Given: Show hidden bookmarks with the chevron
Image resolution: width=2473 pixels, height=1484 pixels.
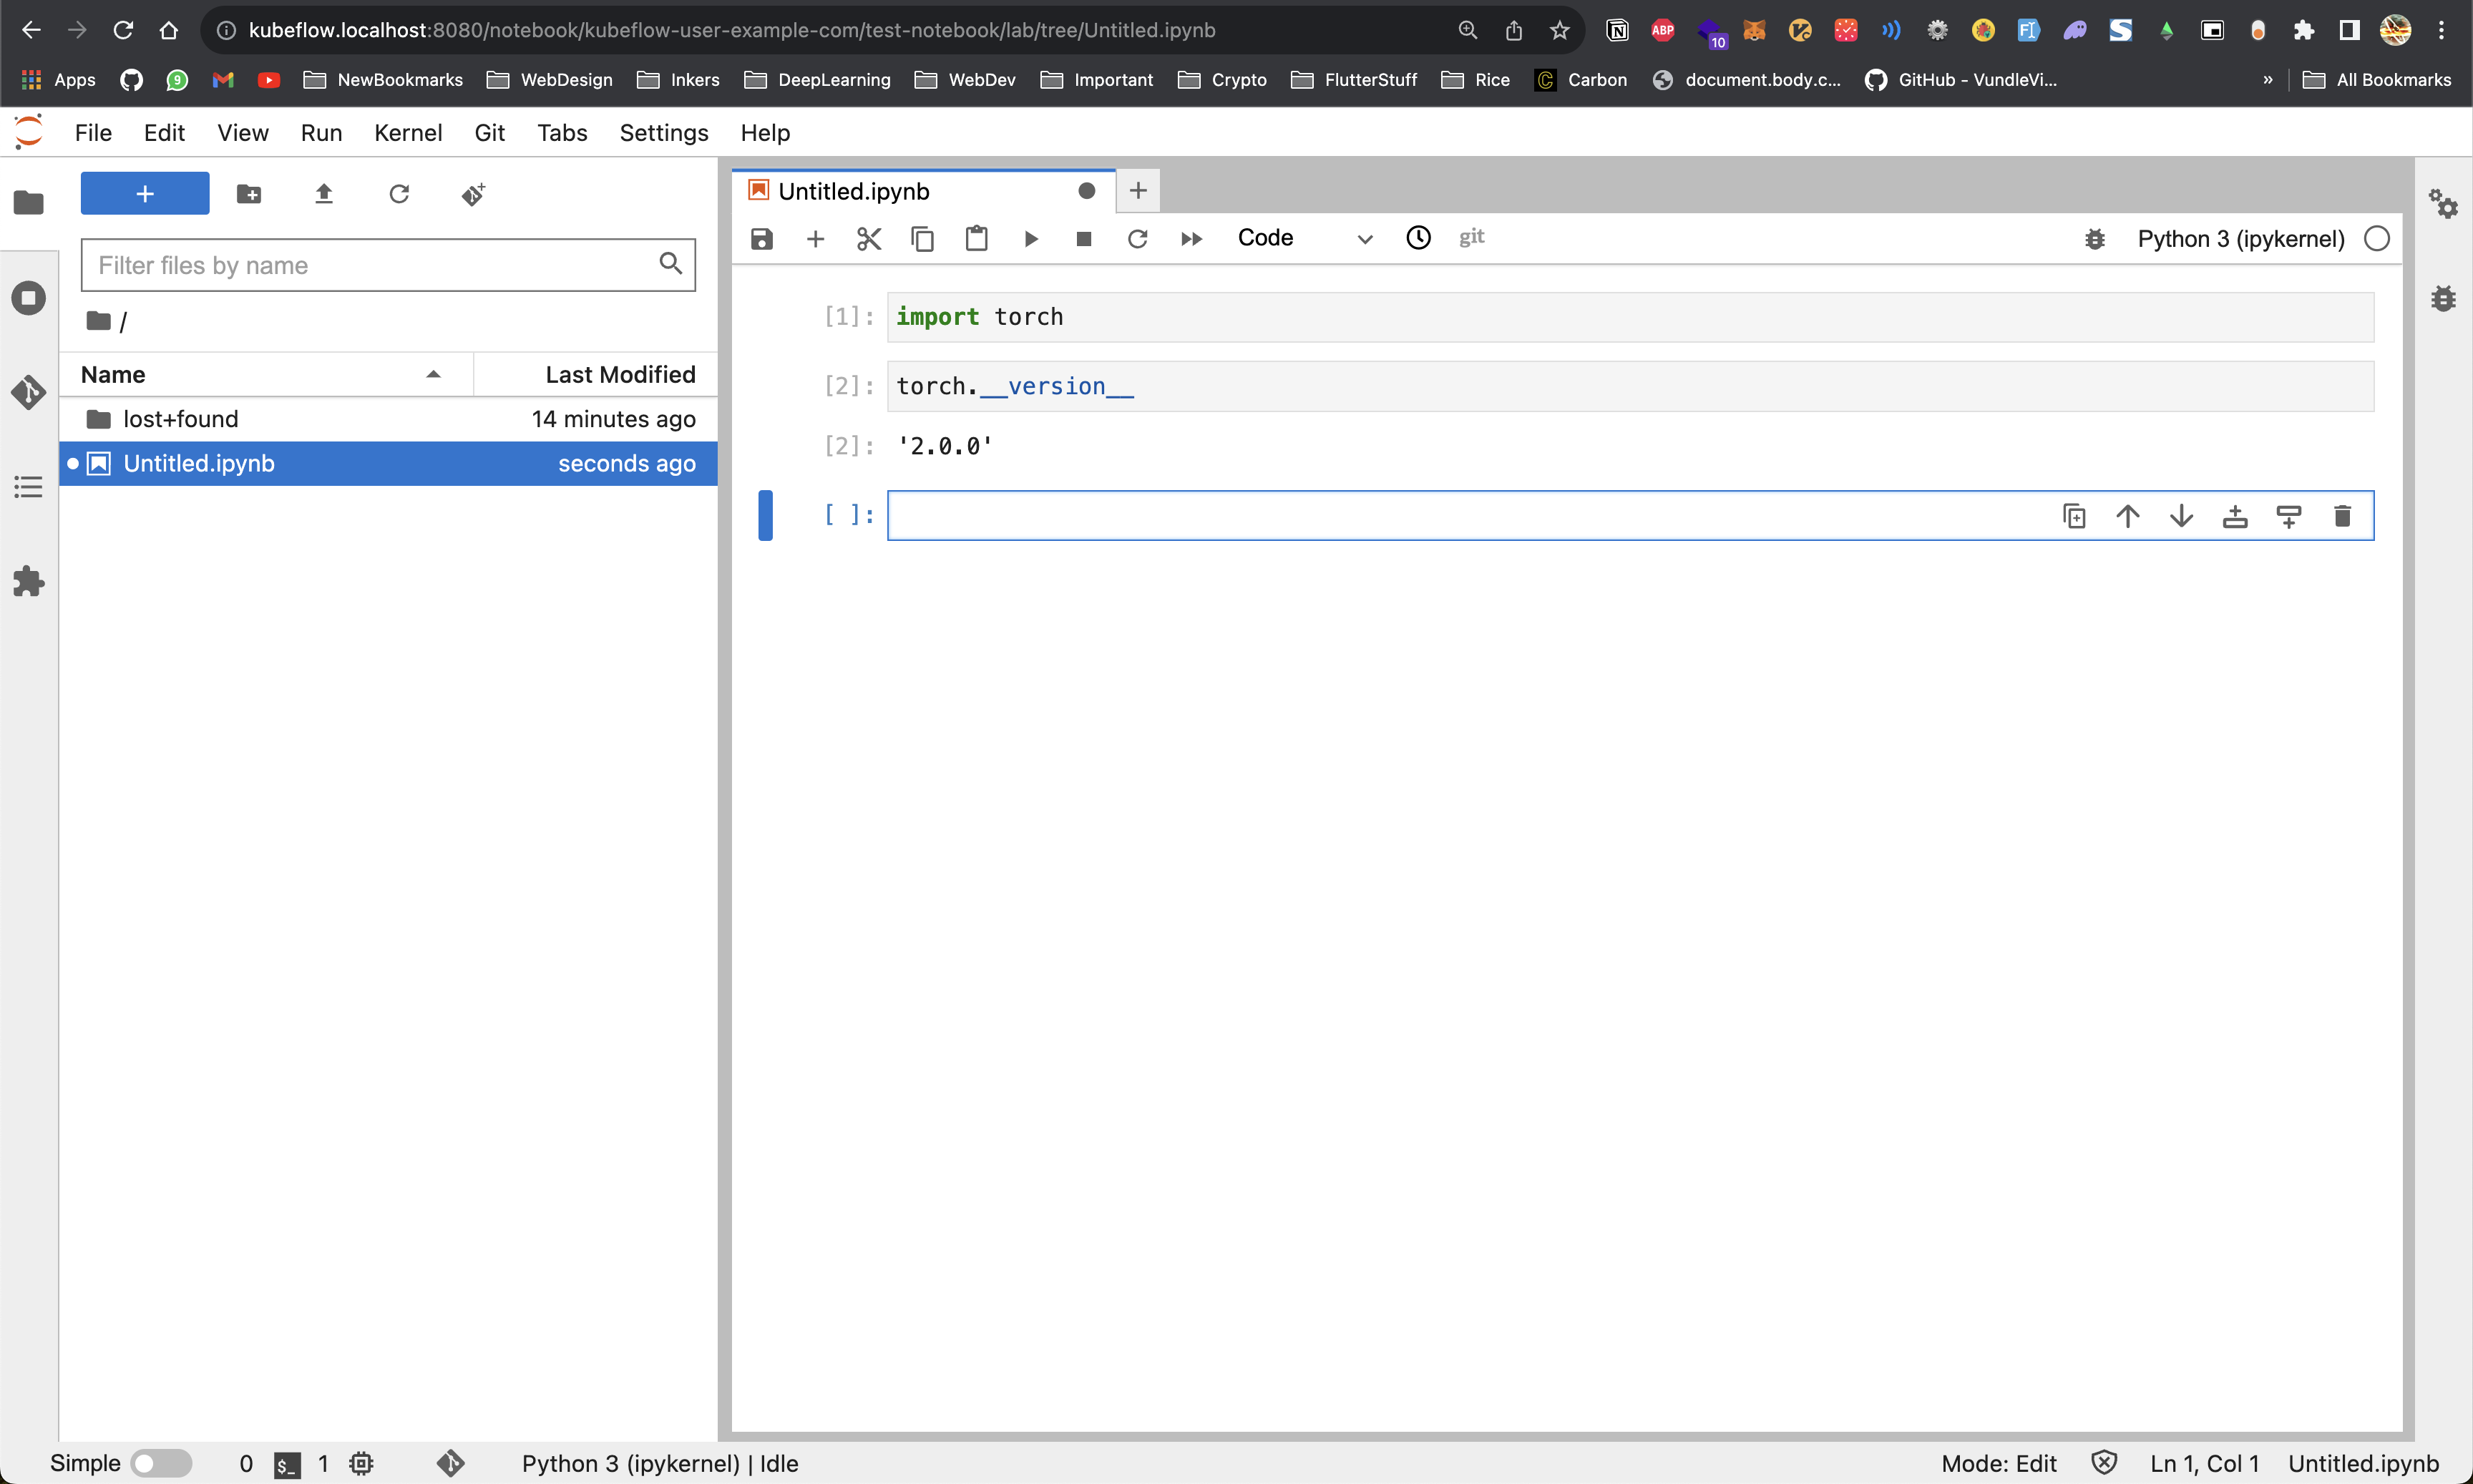Looking at the screenshot, I should [2268, 80].
